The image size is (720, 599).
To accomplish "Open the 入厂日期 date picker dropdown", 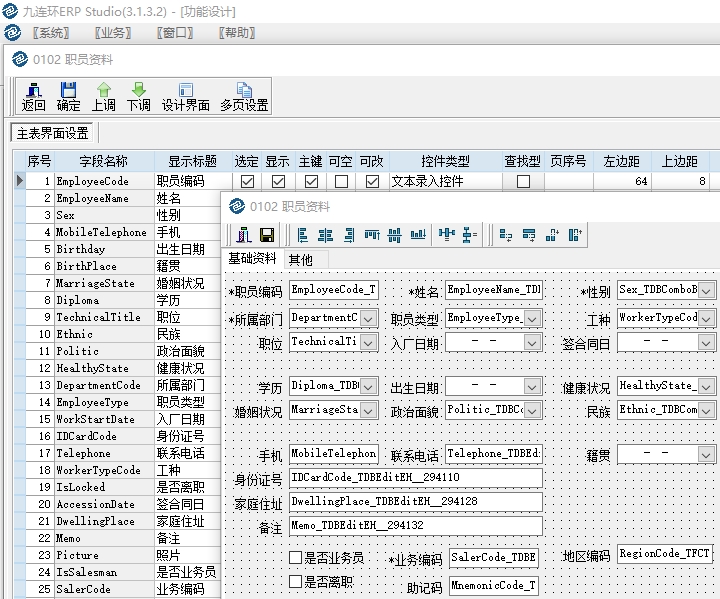I will pos(532,342).
